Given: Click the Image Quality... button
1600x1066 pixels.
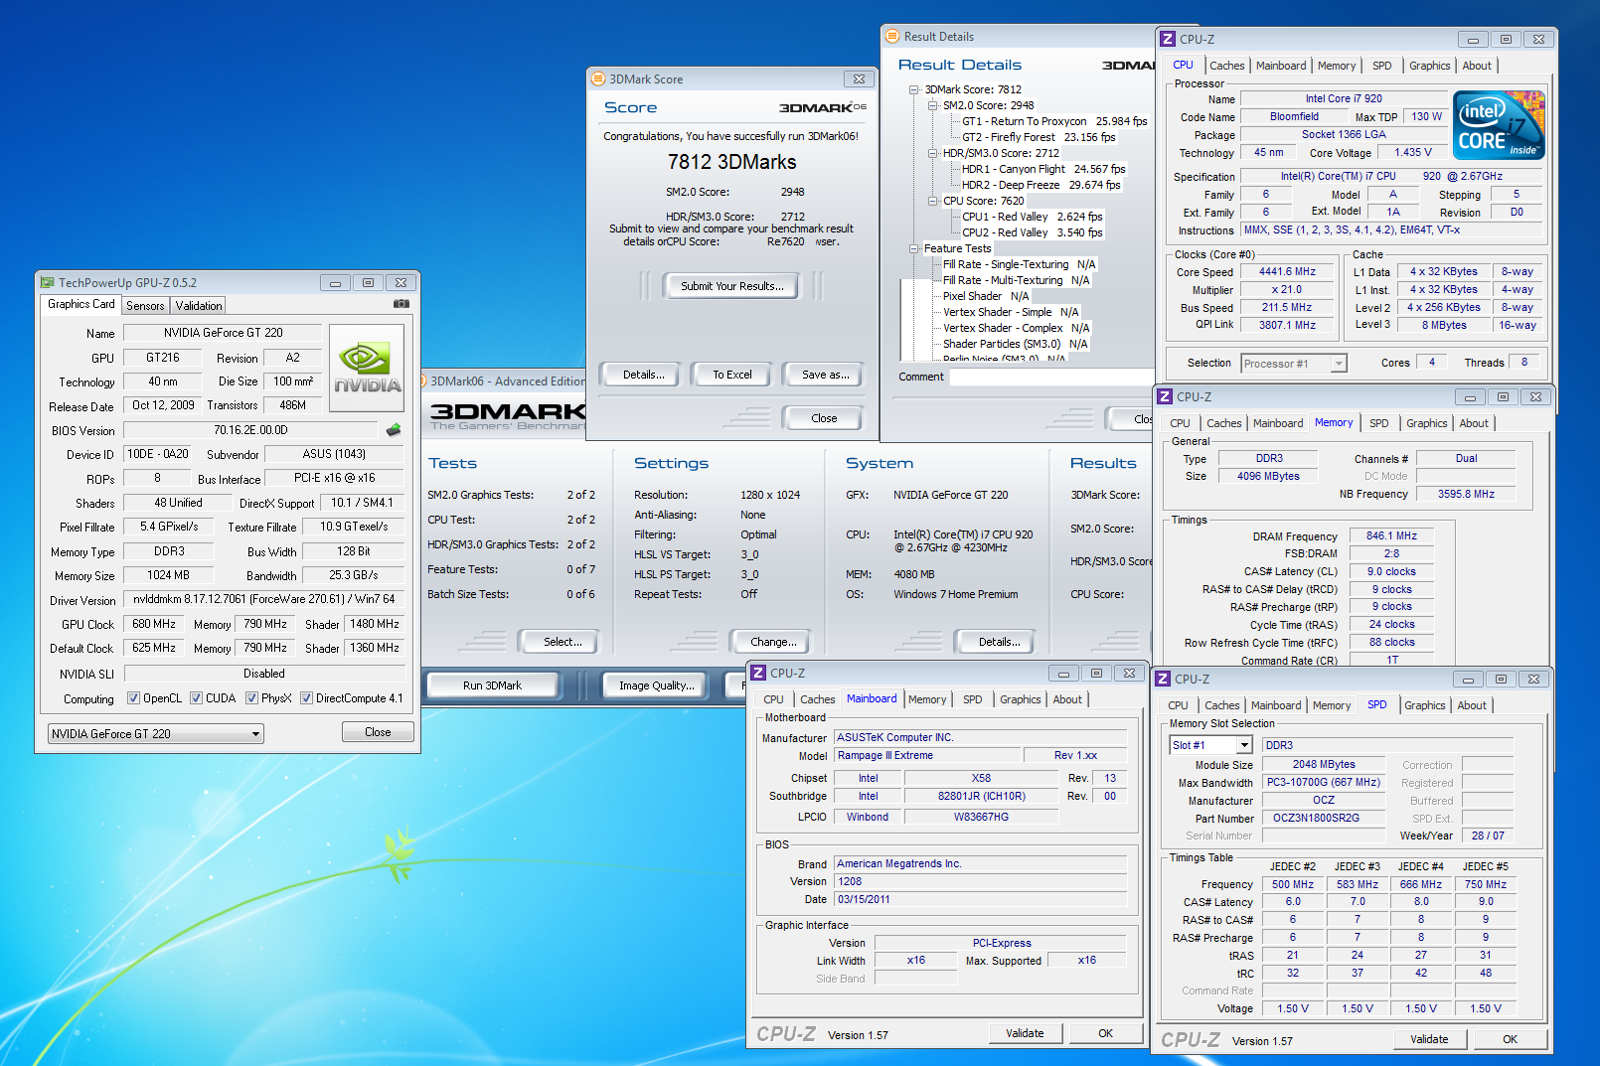Looking at the screenshot, I should [x=656, y=686].
